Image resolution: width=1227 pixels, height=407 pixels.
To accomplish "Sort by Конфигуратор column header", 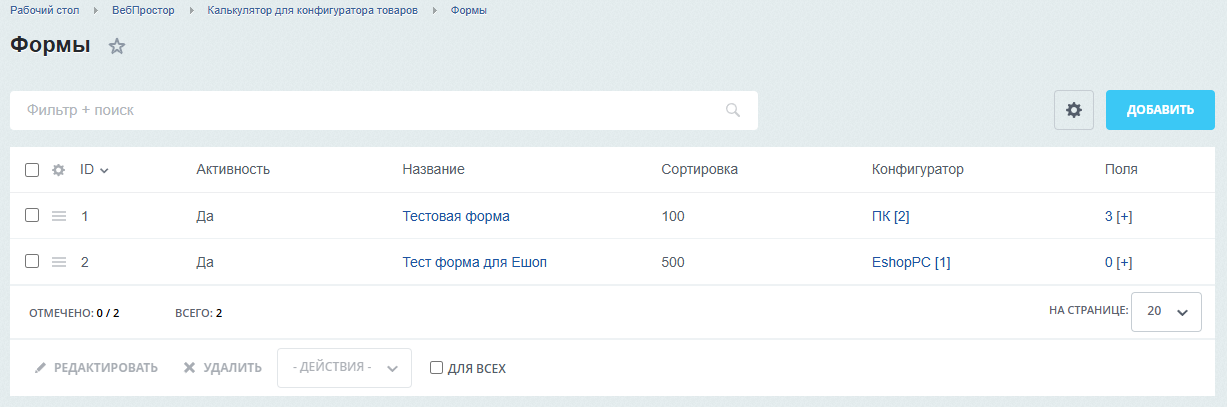I will 918,170.
